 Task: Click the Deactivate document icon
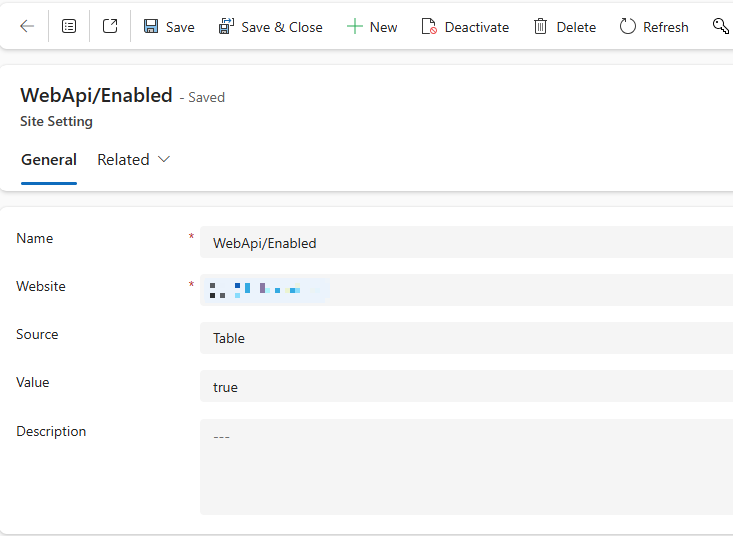click(x=429, y=27)
